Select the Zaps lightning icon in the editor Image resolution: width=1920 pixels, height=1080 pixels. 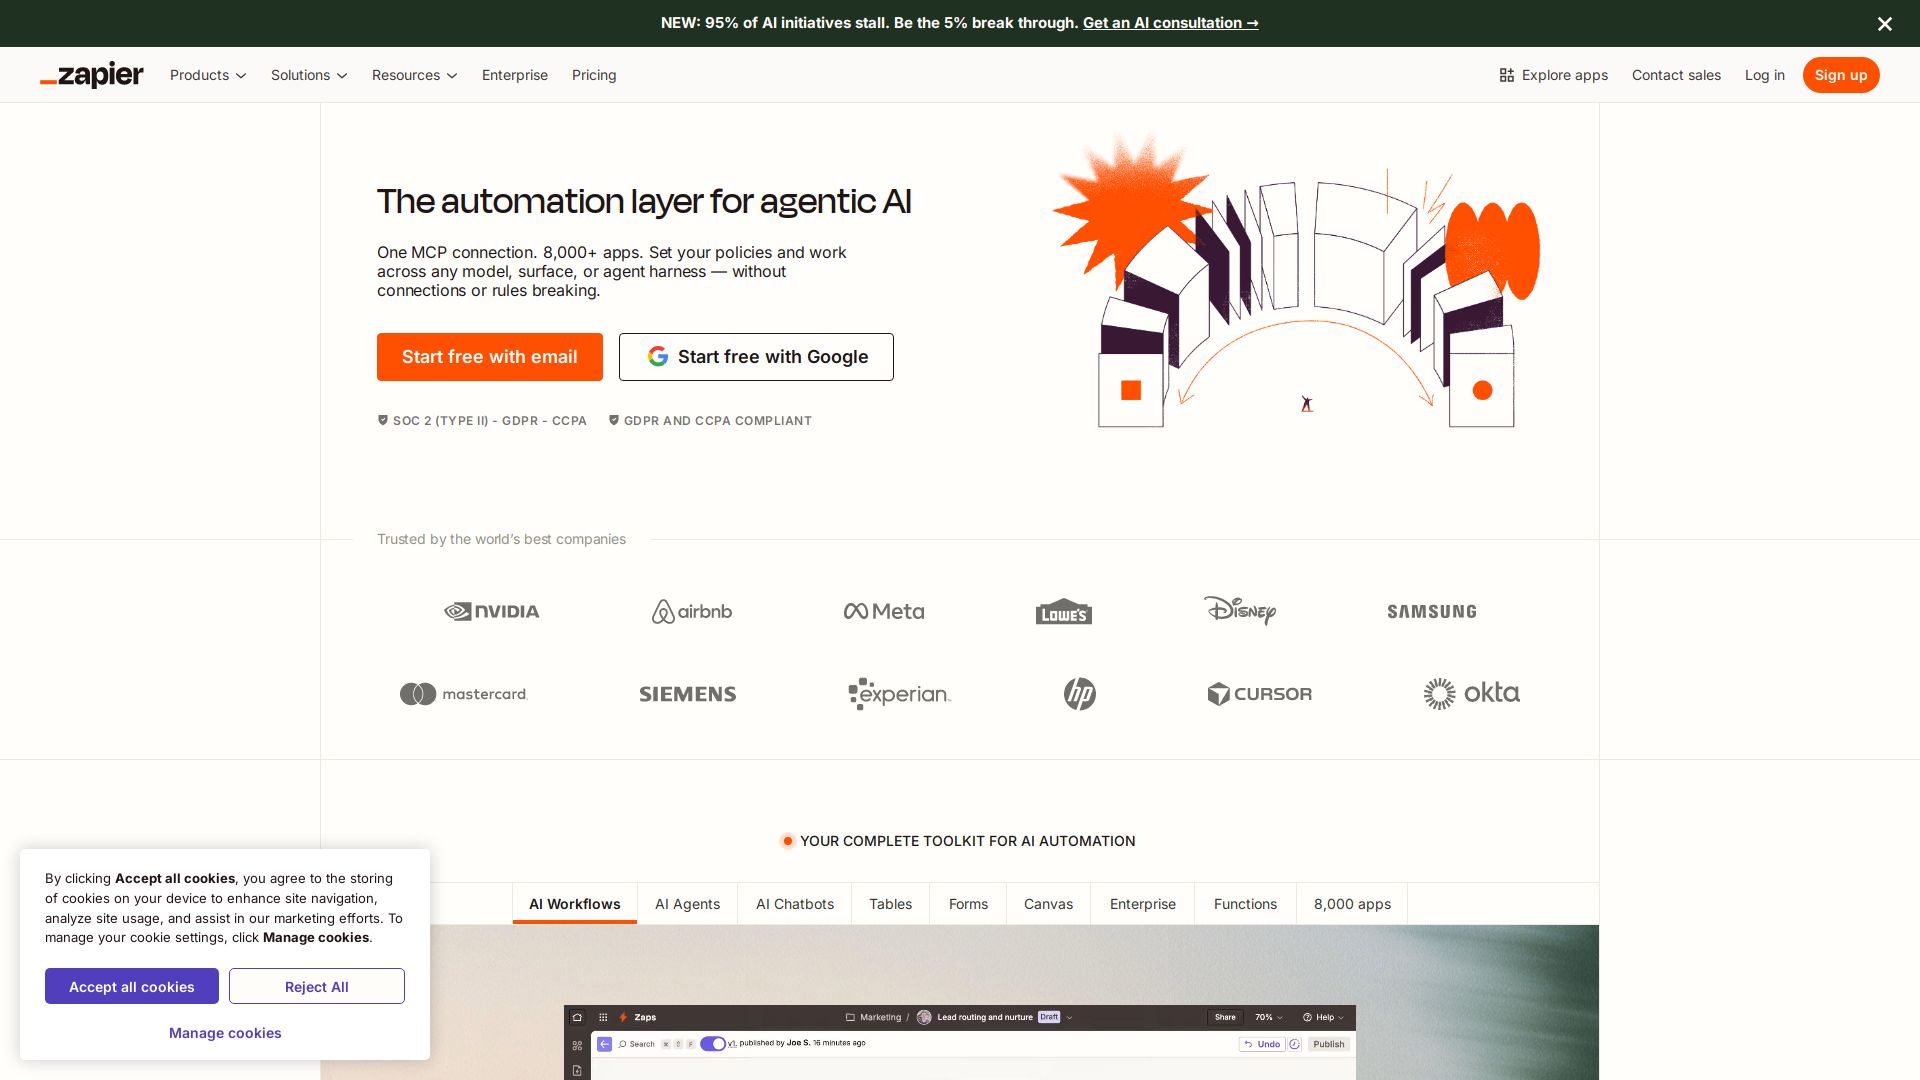point(622,1017)
